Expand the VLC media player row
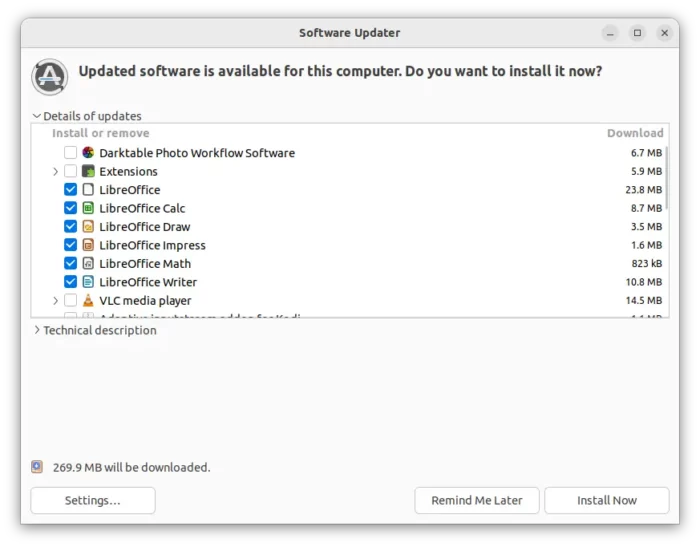The image size is (700, 547). [x=55, y=301]
